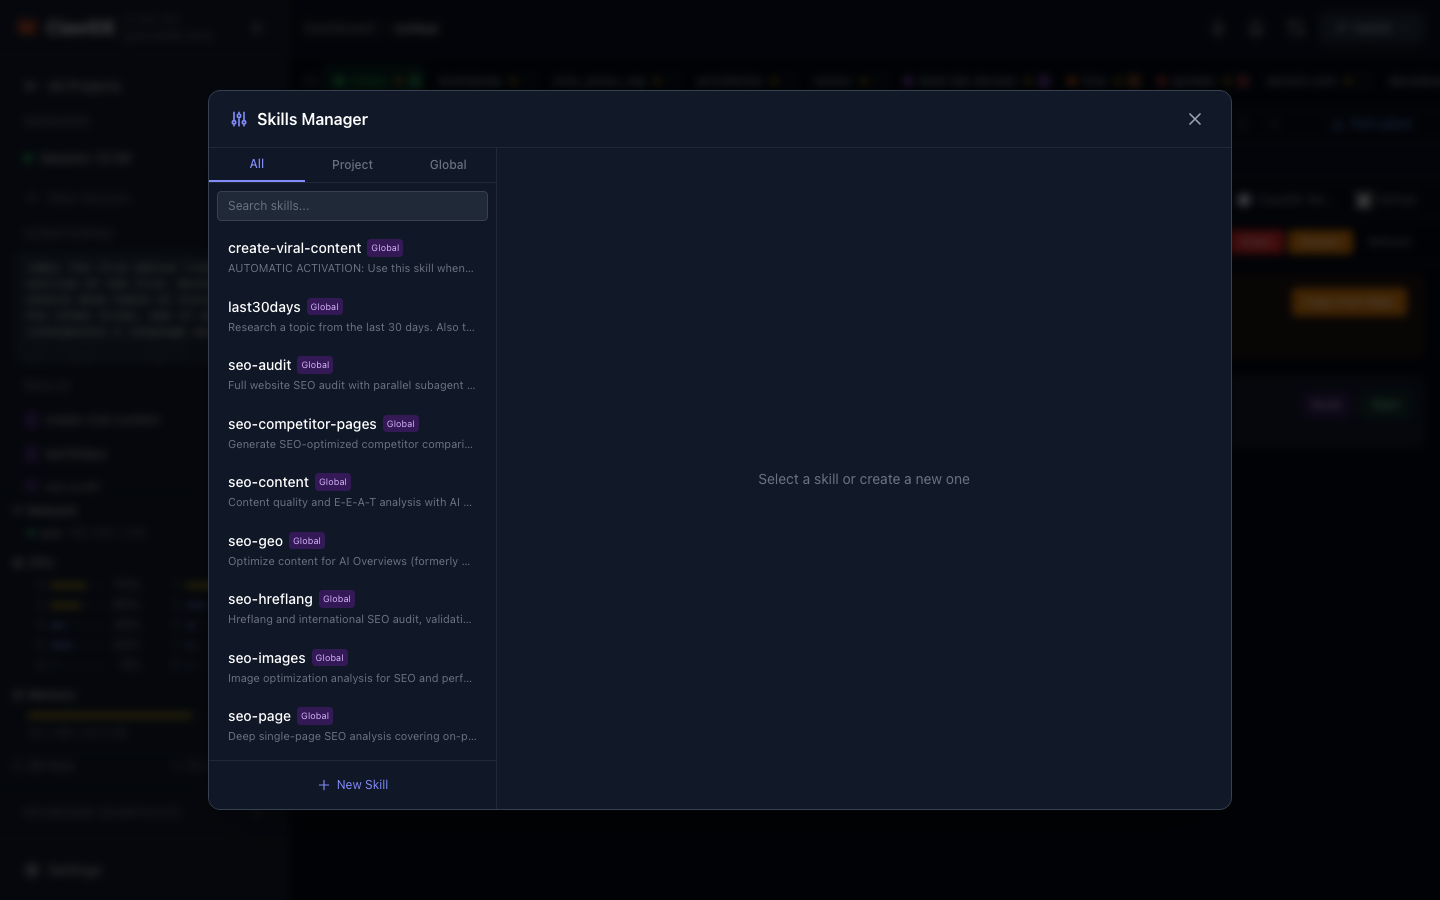Select the seo-content skill
The width and height of the screenshot is (1440, 900).
pyautogui.click(x=268, y=482)
